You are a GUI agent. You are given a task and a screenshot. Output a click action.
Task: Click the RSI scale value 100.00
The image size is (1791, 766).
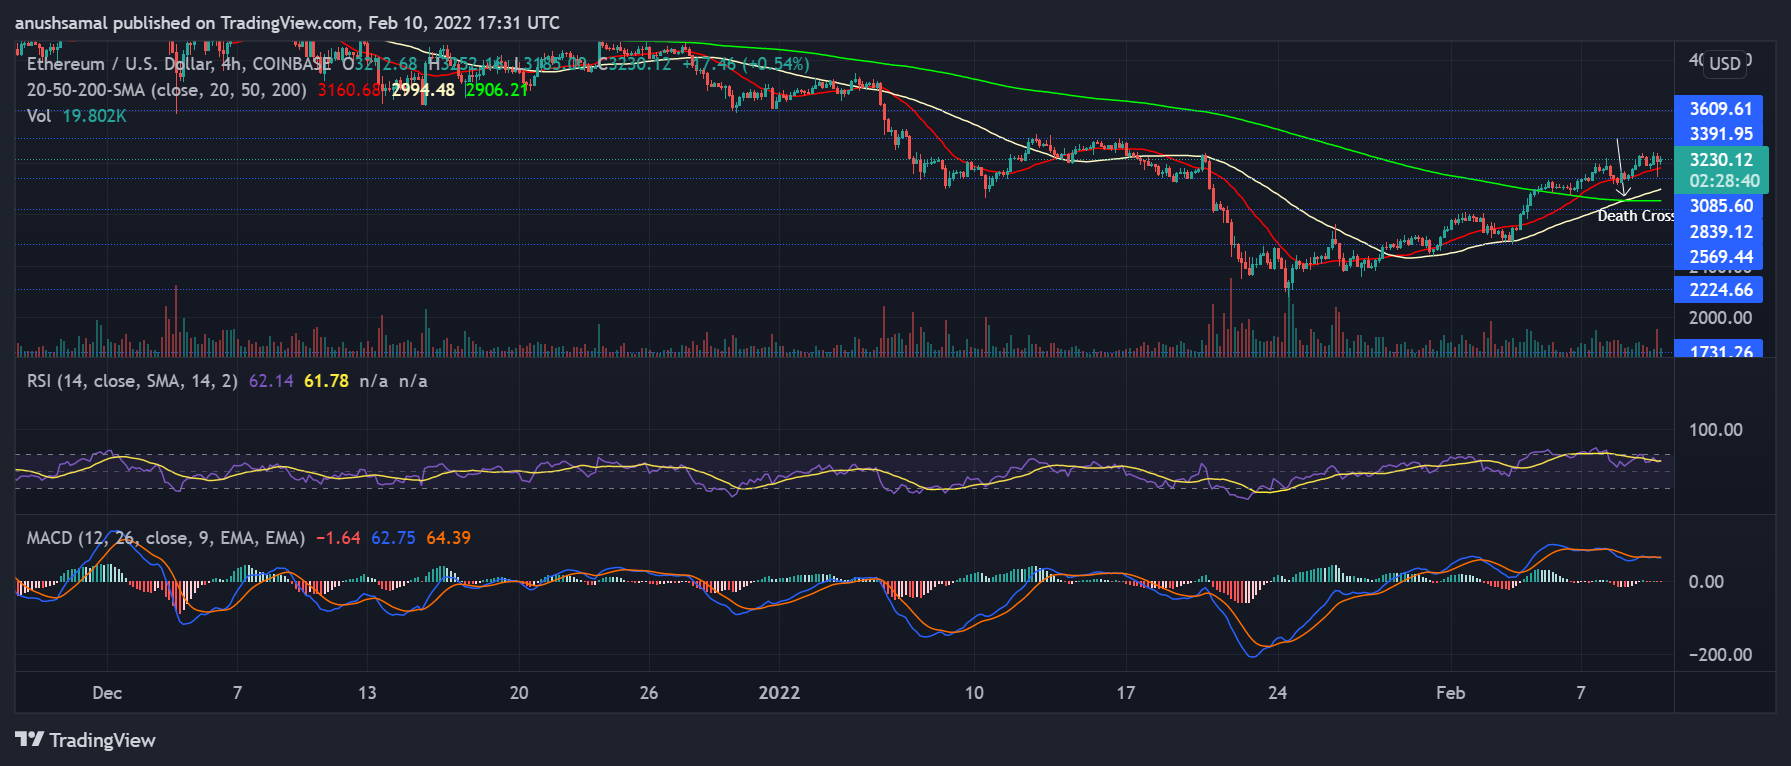[x=1716, y=430]
